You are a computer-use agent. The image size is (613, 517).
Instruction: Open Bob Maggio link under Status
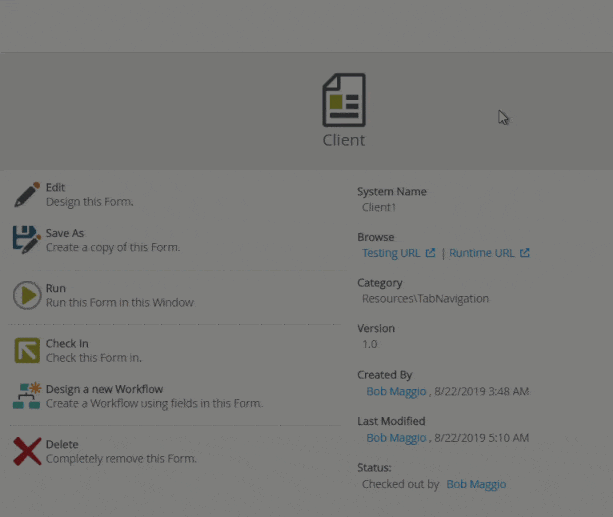point(476,485)
